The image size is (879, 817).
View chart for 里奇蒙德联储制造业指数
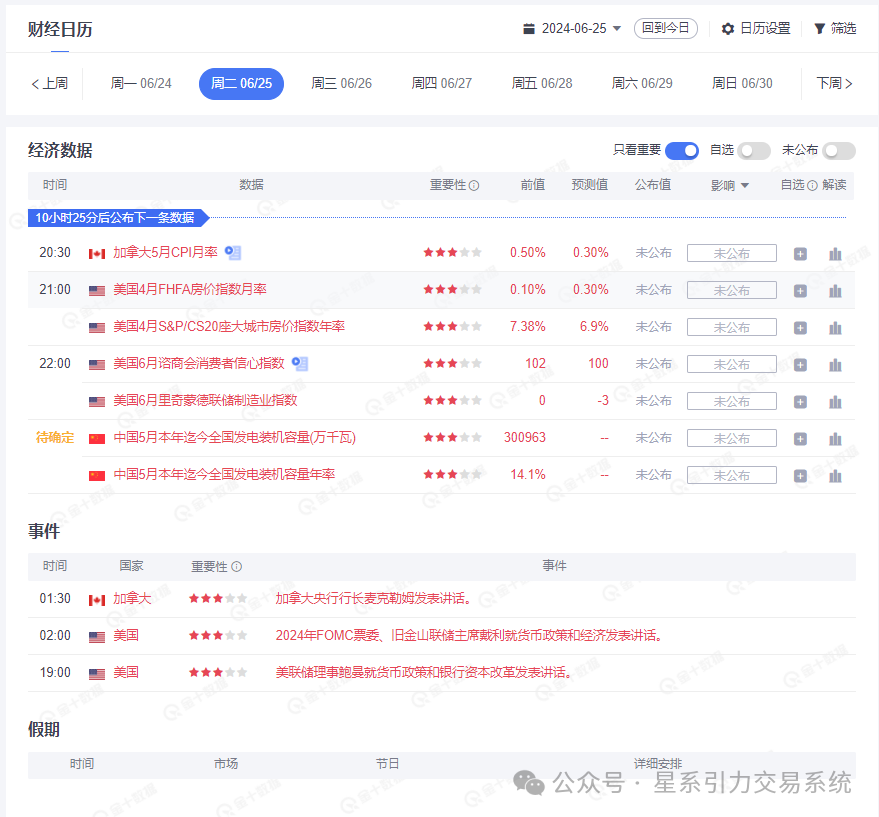coord(835,401)
